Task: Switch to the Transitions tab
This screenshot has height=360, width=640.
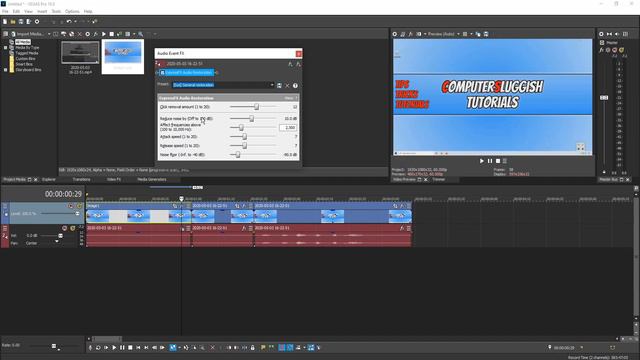Action: tap(81, 179)
